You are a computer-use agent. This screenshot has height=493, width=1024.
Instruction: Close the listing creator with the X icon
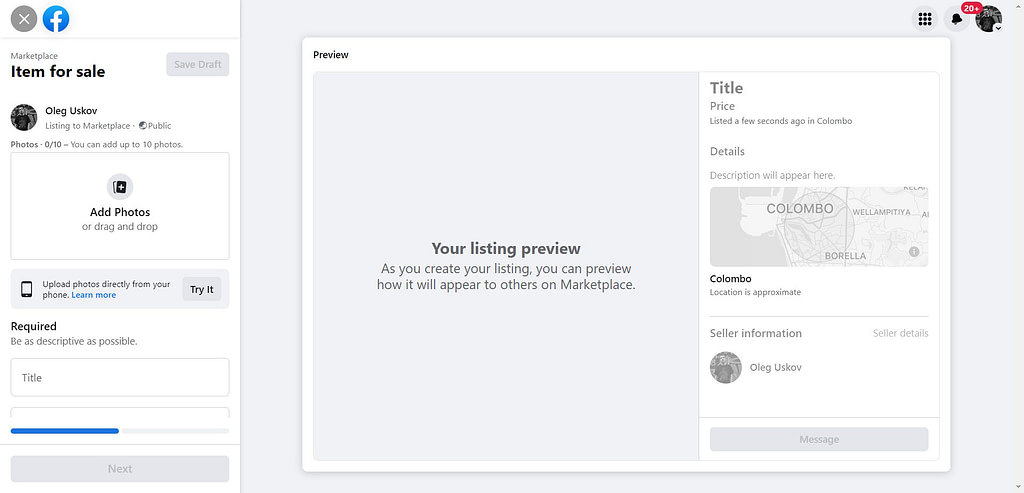24,19
